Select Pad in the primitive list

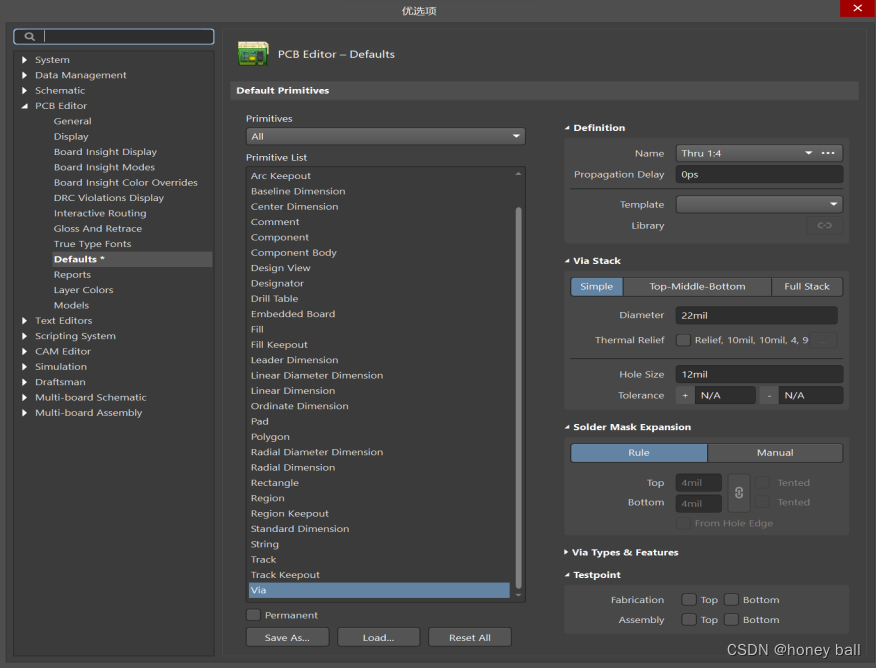pos(379,422)
